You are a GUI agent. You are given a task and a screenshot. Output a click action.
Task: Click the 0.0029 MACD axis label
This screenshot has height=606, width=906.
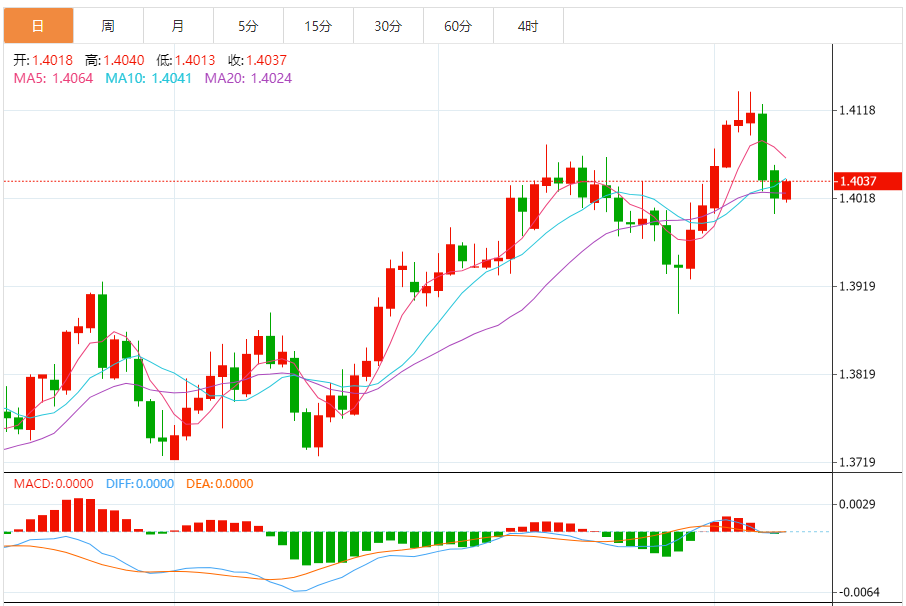pos(857,505)
